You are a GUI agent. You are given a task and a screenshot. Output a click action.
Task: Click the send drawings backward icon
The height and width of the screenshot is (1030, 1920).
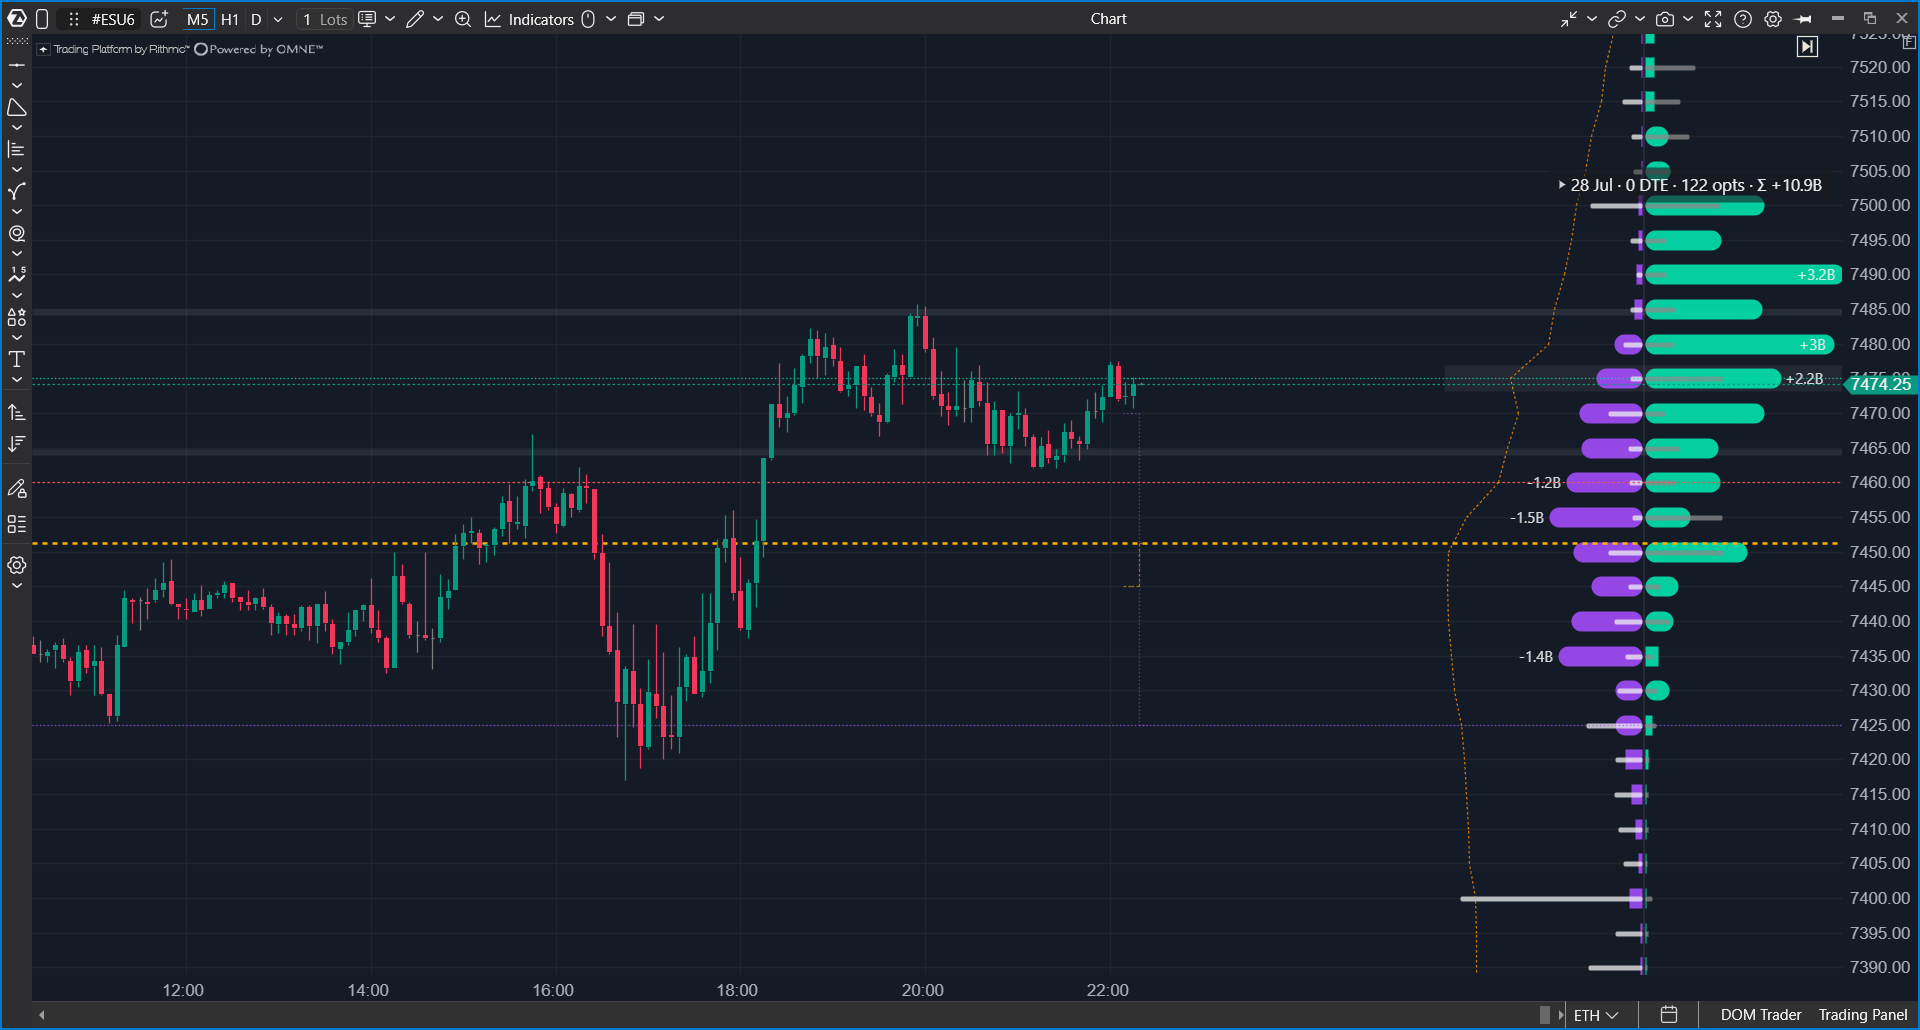click(x=17, y=443)
